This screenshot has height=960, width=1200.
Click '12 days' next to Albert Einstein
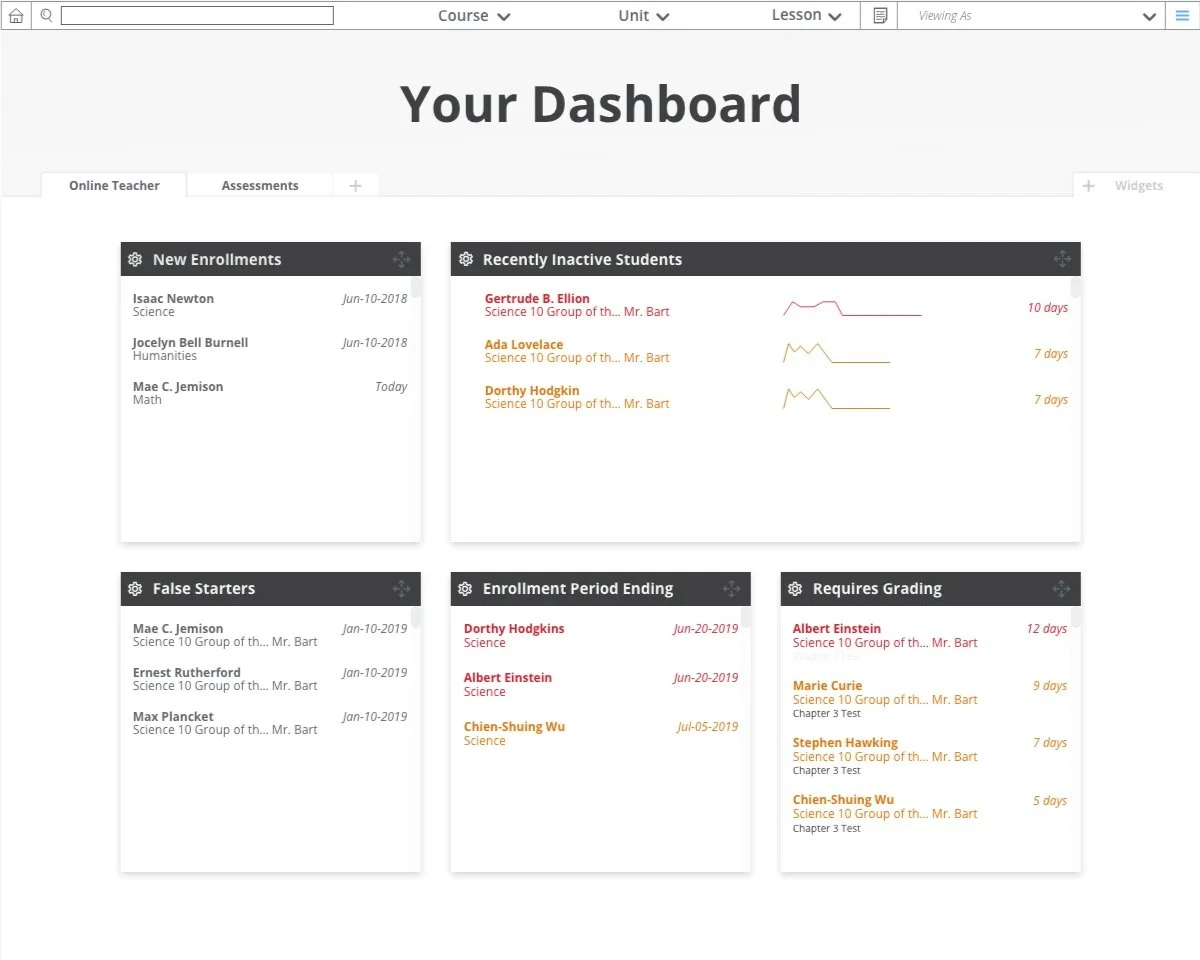click(x=1046, y=629)
